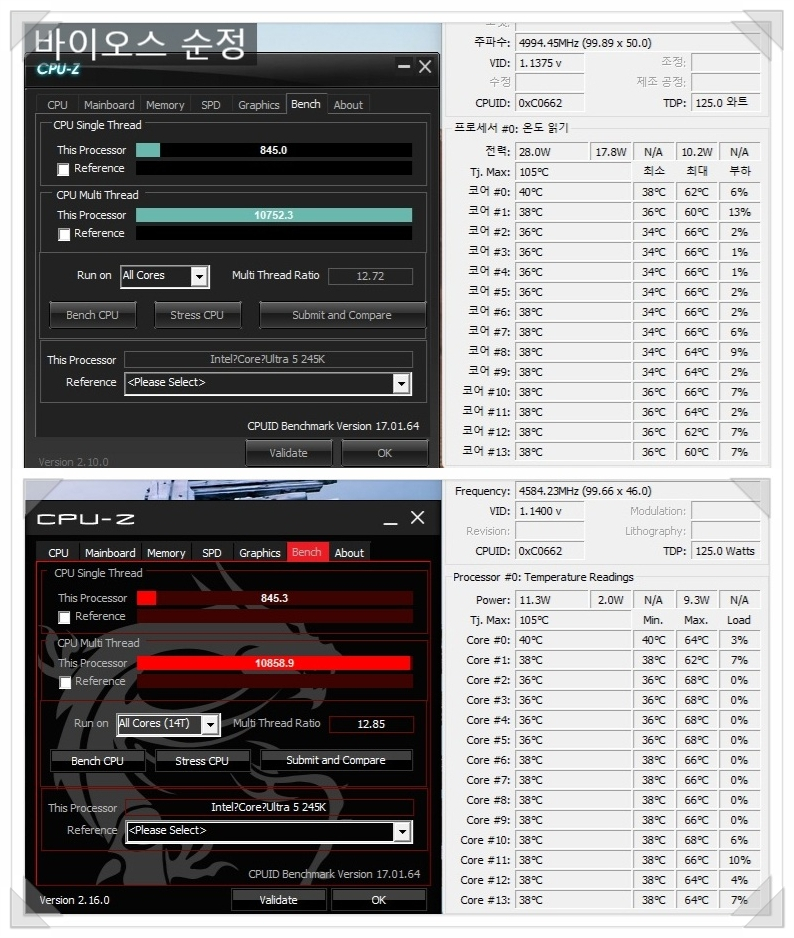
Task: Click Stress CPU in the upper window
Action: pyautogui.click(x=197, y=315)
